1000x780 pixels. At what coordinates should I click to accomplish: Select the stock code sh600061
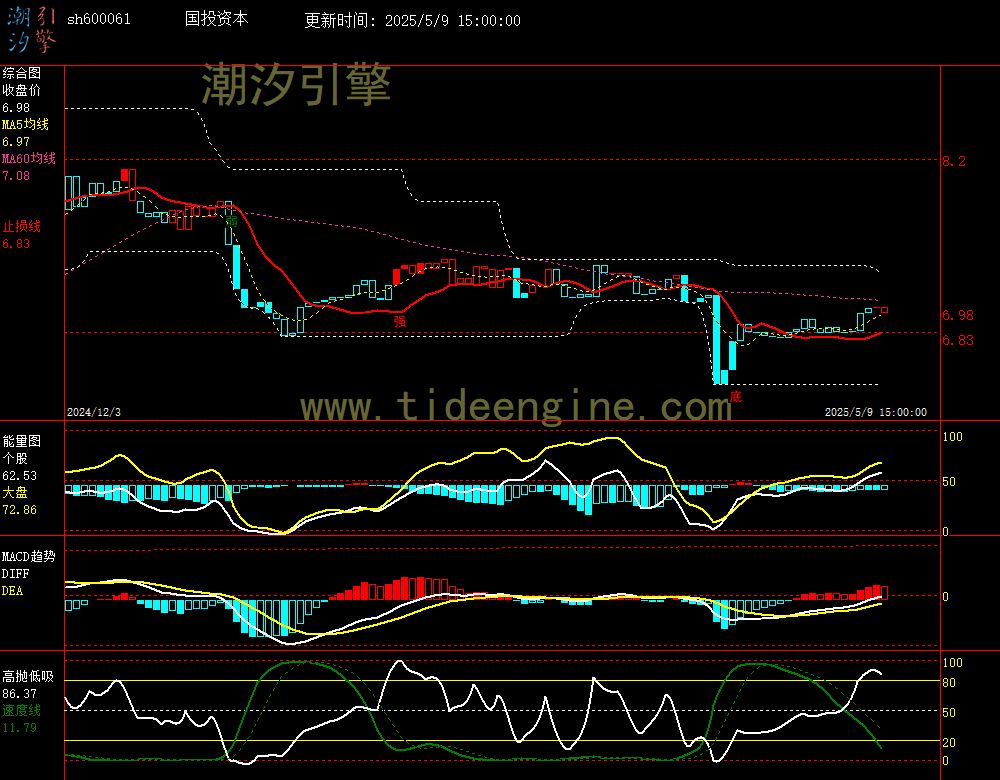(x=99, y=19)
